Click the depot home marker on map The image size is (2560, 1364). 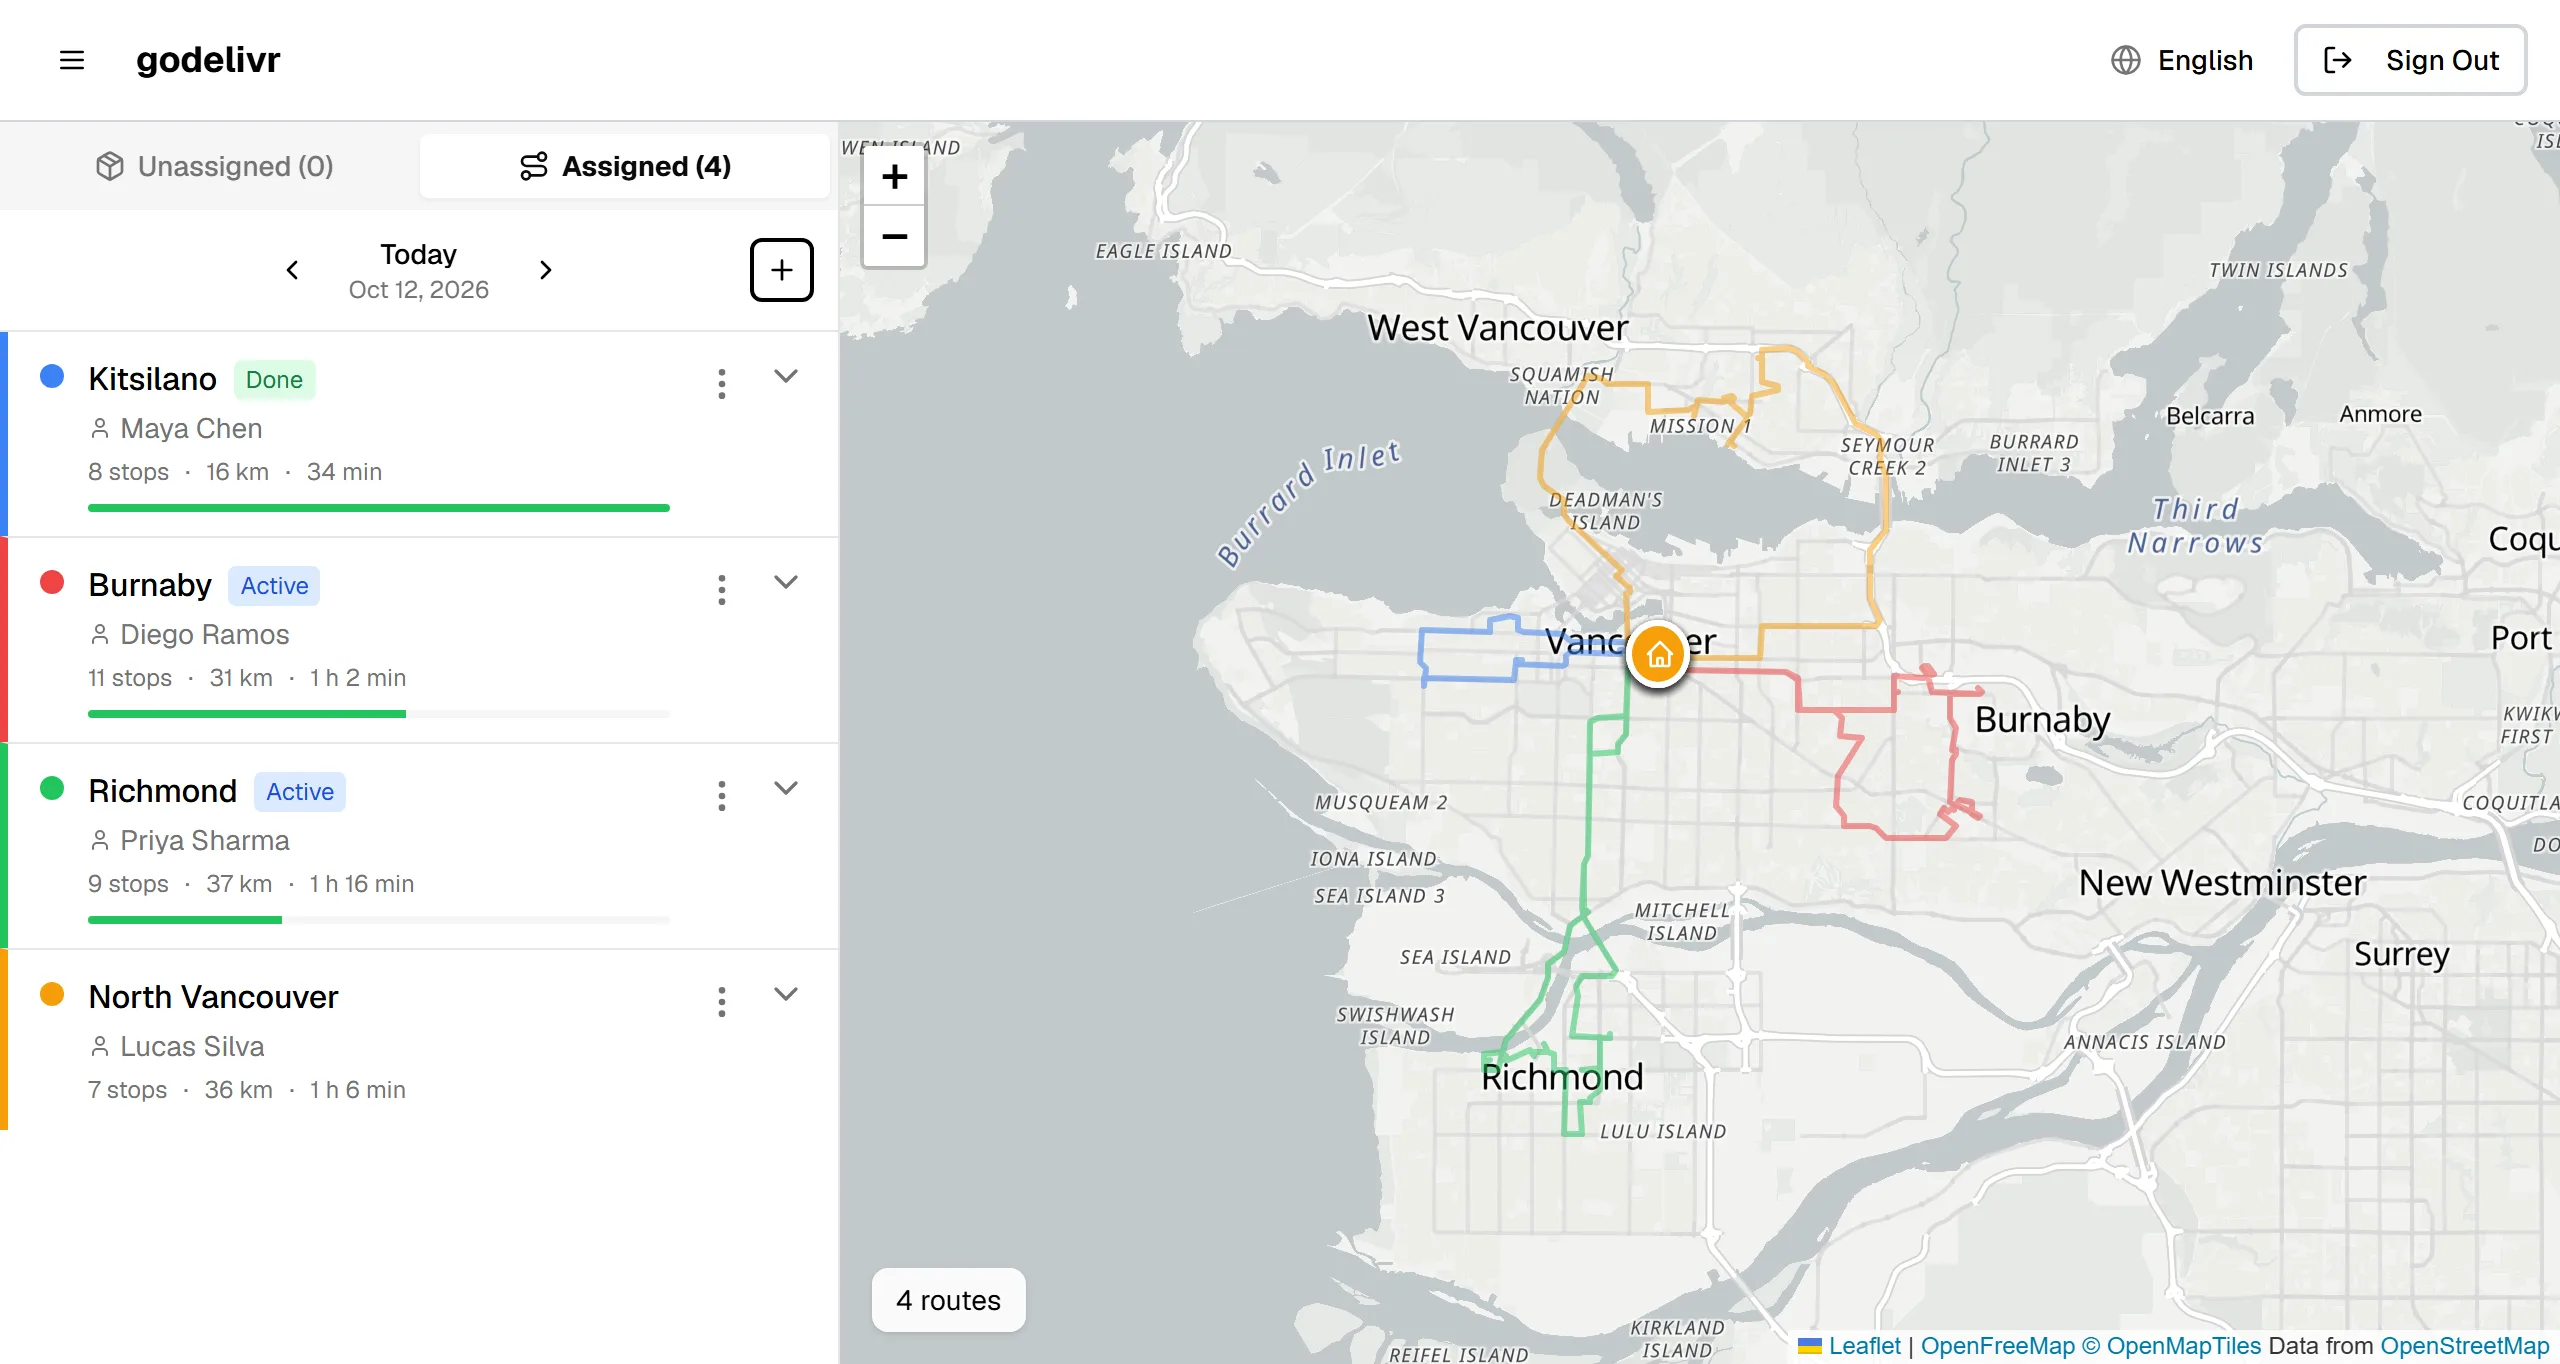click(1659, 655)
